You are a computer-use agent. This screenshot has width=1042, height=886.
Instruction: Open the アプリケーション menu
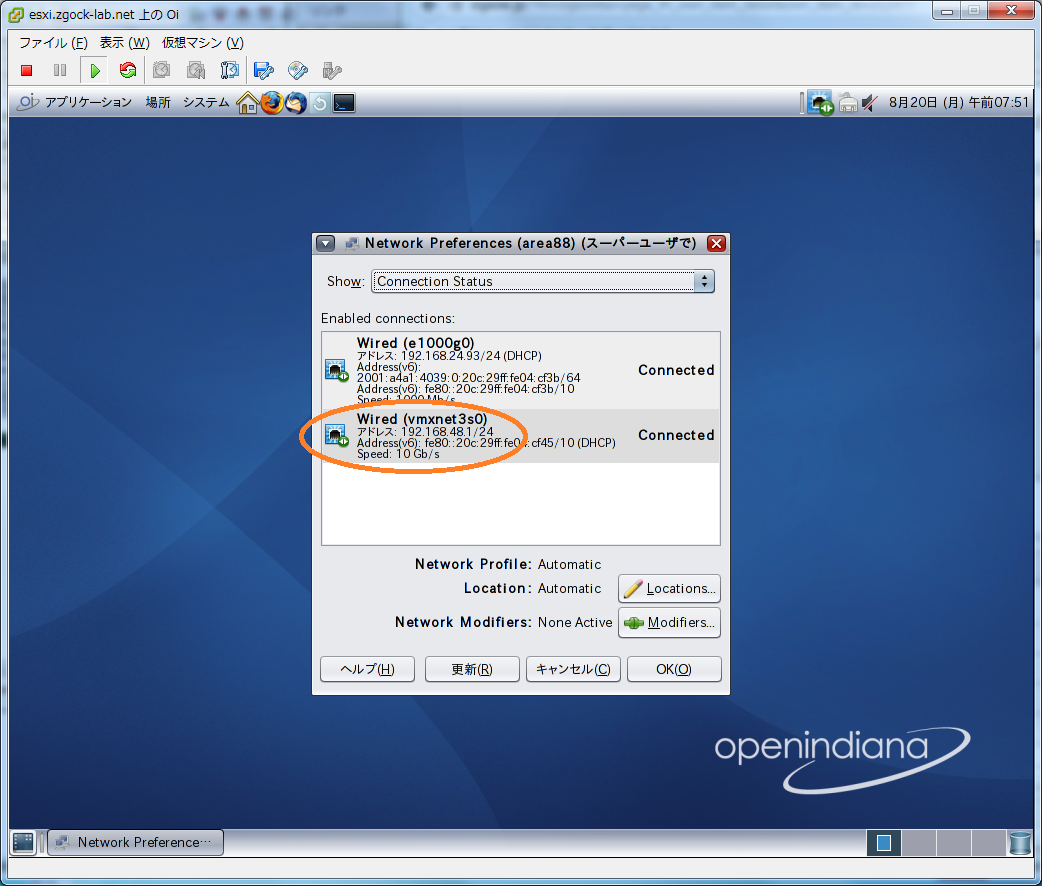tap(88, 102)
